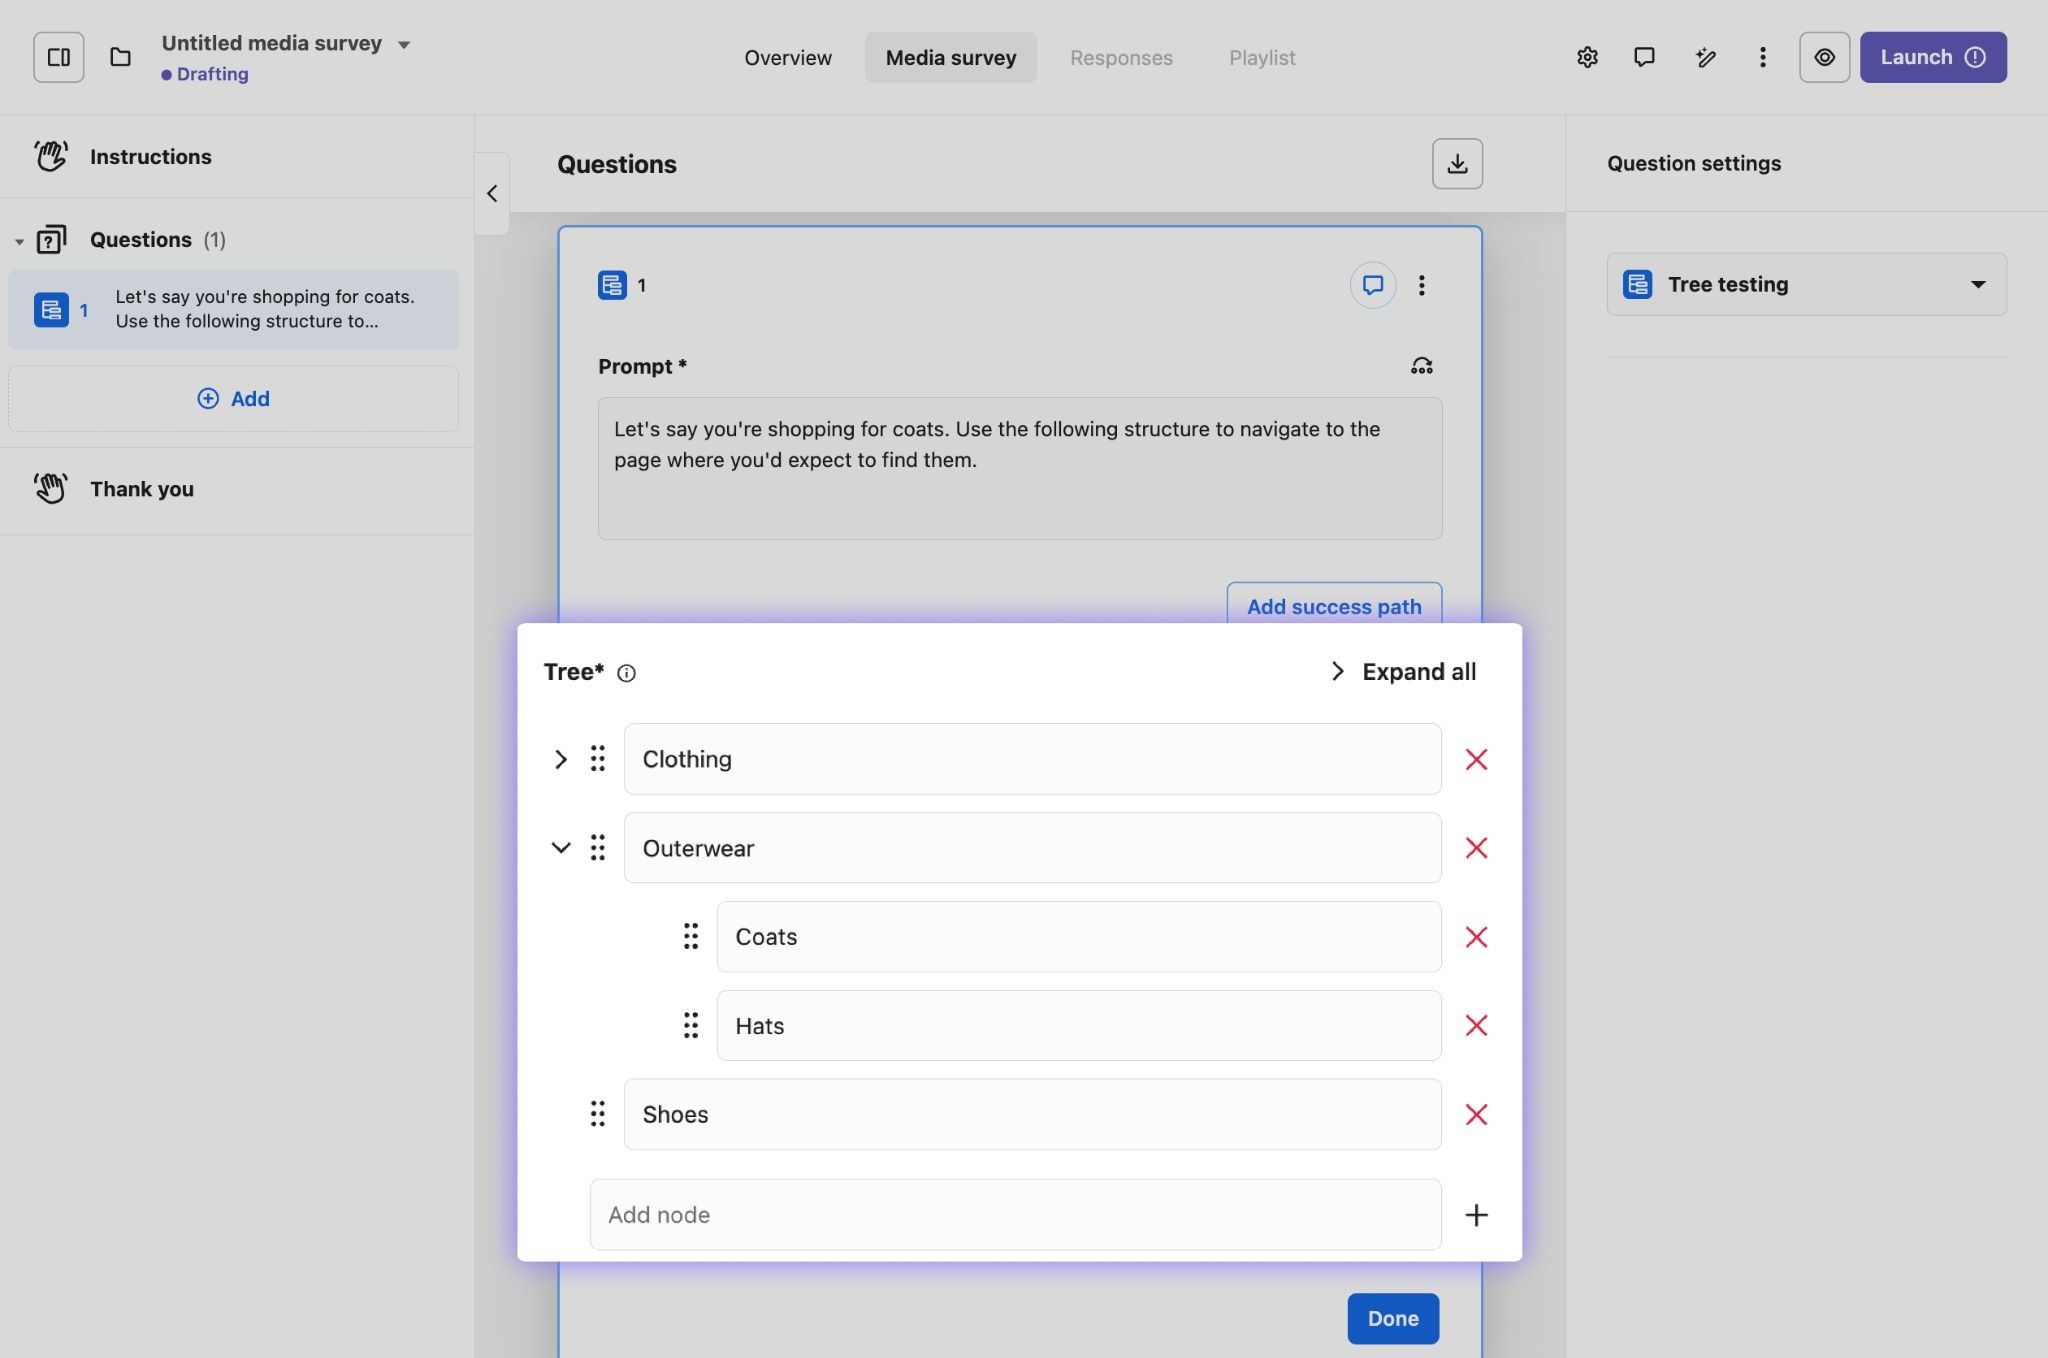The image size is (2048, 1358).
Task: Remove the Hats node with red X
Action: click(1476, 1026)
